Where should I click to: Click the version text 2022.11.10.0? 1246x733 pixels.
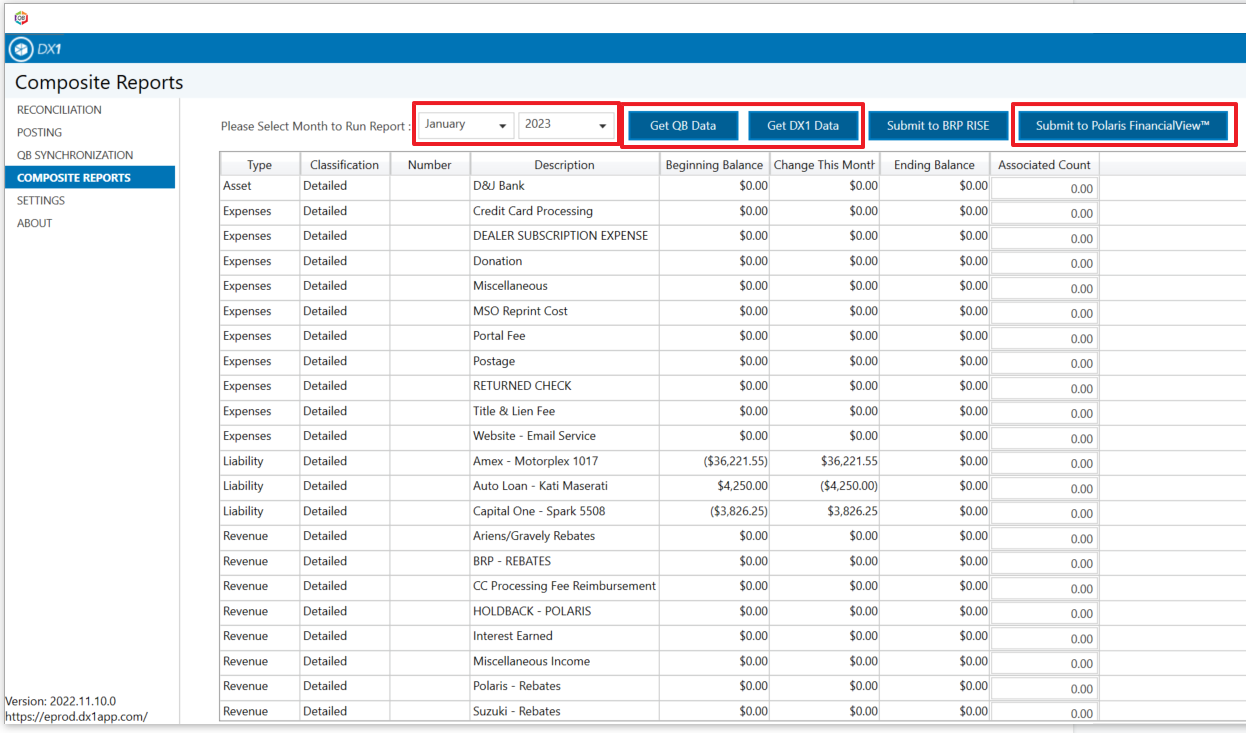[x=60, y=701]
